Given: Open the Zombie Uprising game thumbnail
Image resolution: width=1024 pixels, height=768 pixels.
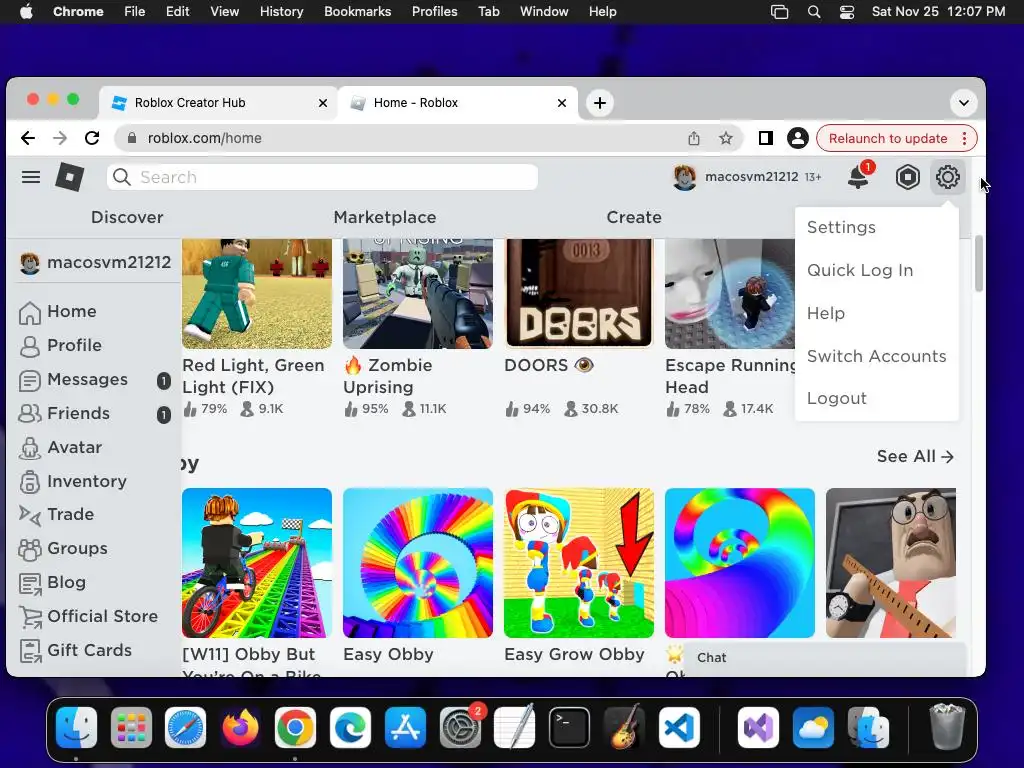Looking at the screenshot, I should point(418,293).
